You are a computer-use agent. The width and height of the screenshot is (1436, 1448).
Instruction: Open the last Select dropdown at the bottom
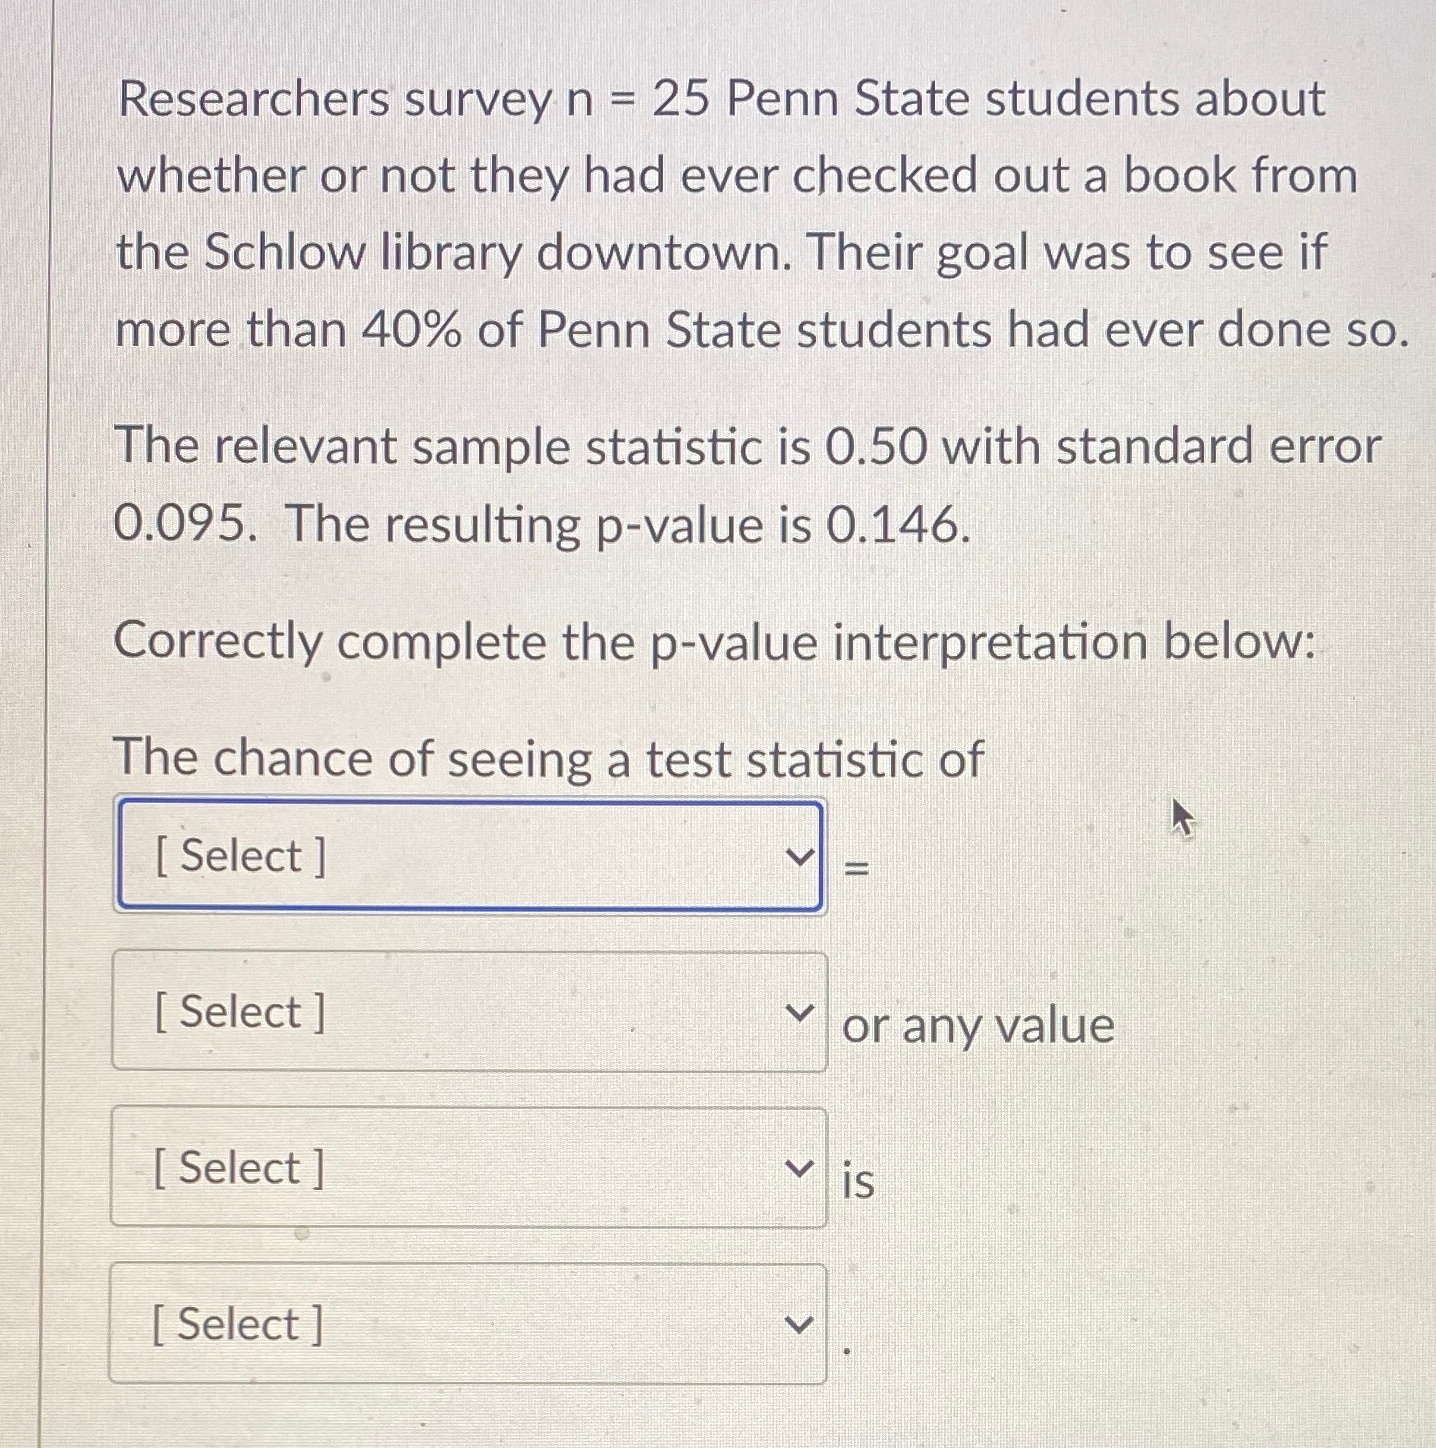click(468, 1323)
